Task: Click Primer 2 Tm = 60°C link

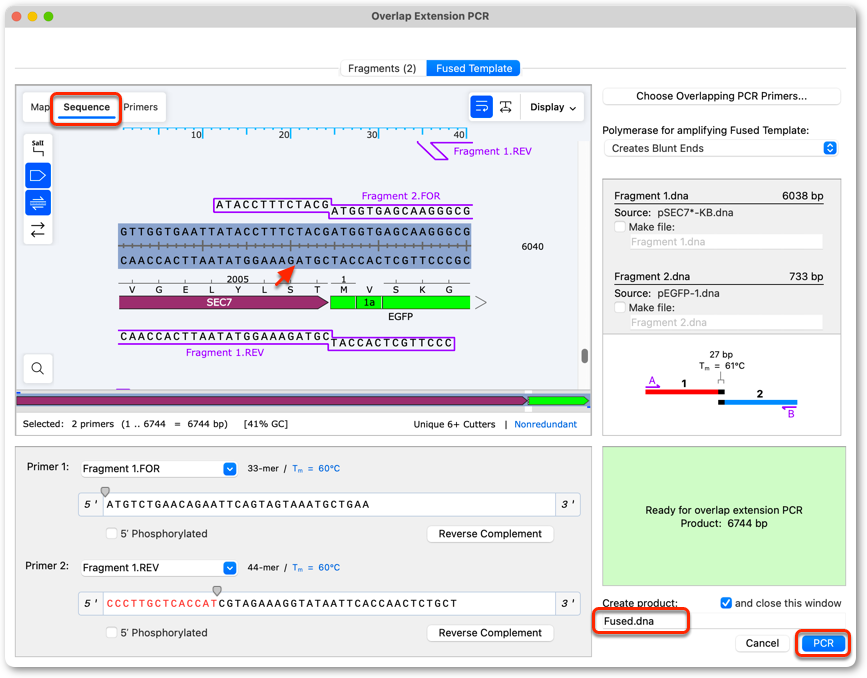Action: point(316,568)
